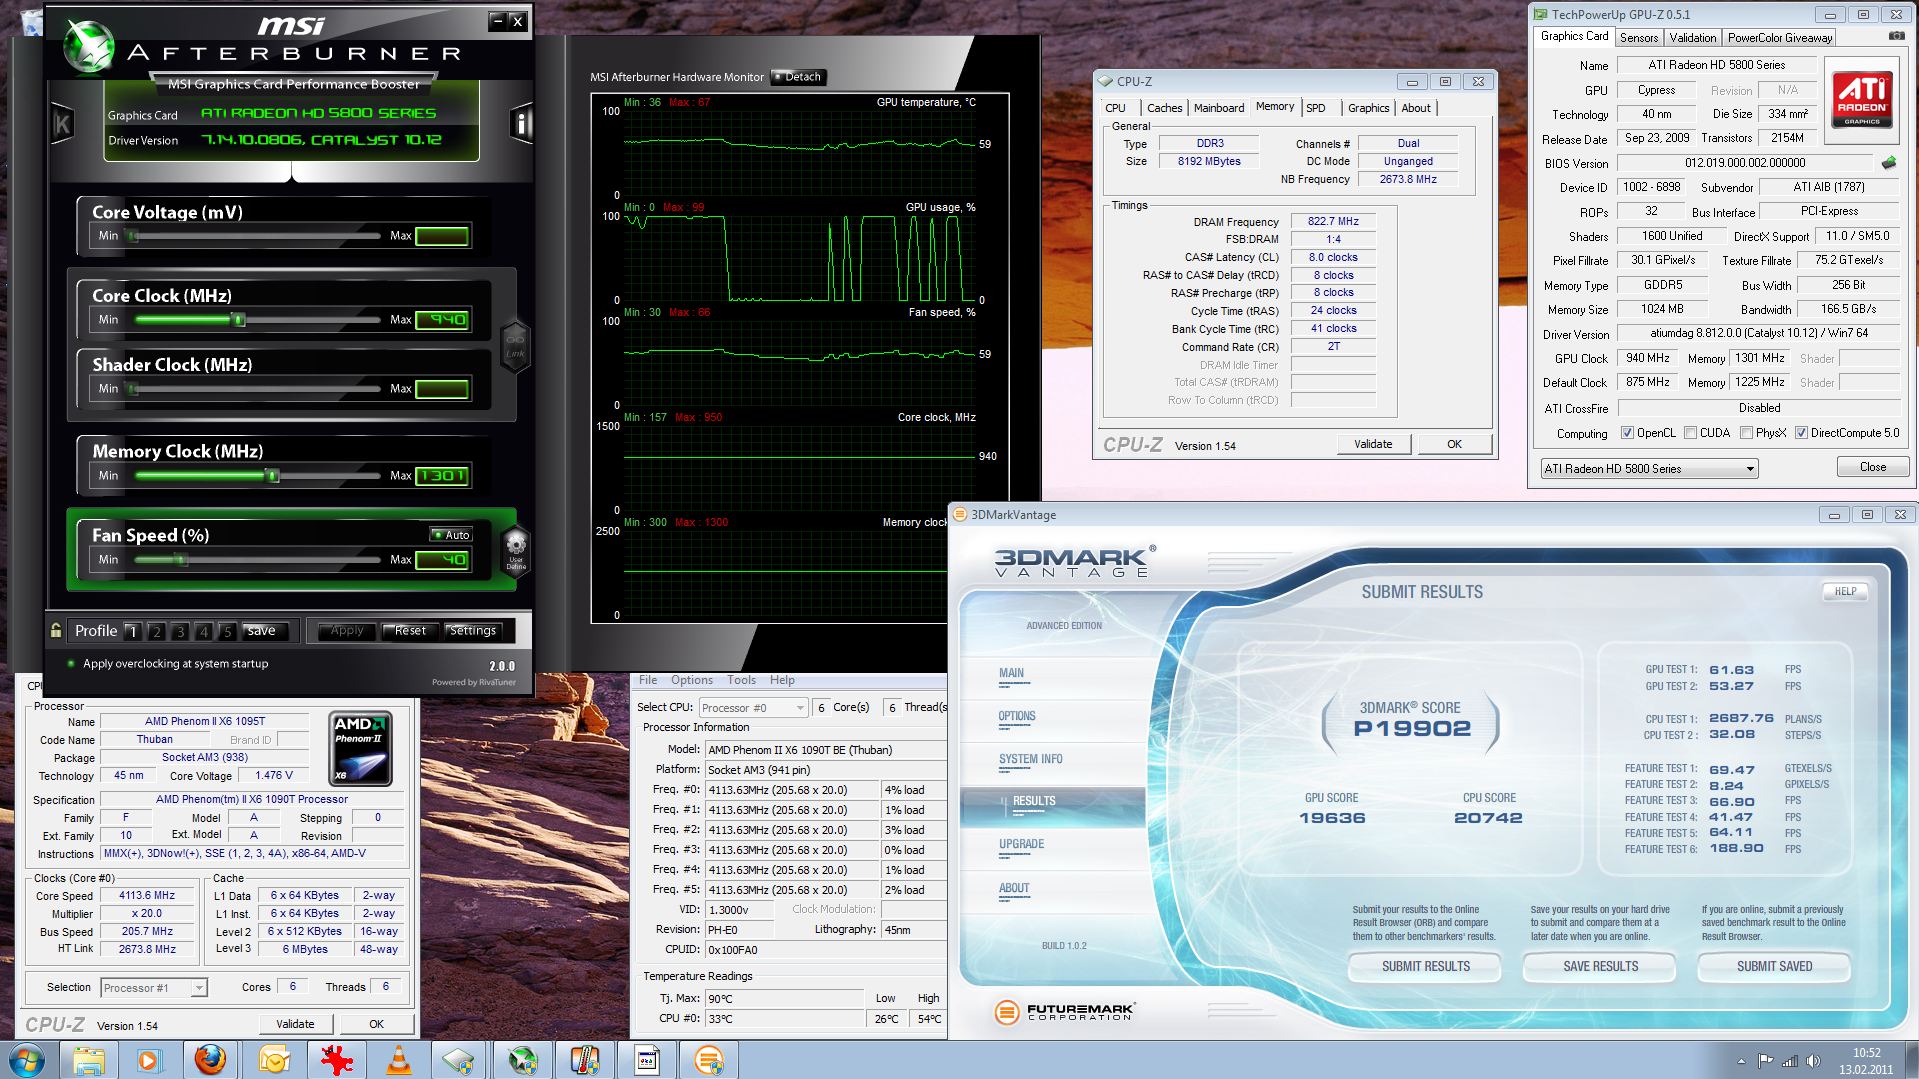Click Detach on the hardware monitor
The width and height of the screenshot is (1919, 1079).
click(x=798, y=77)
